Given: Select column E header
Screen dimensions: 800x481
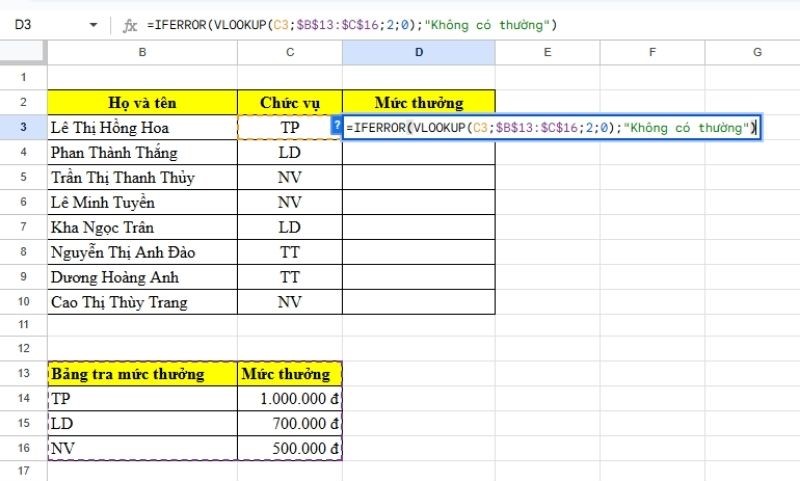Looking at the screenshot, I should (x=548, y=52).
